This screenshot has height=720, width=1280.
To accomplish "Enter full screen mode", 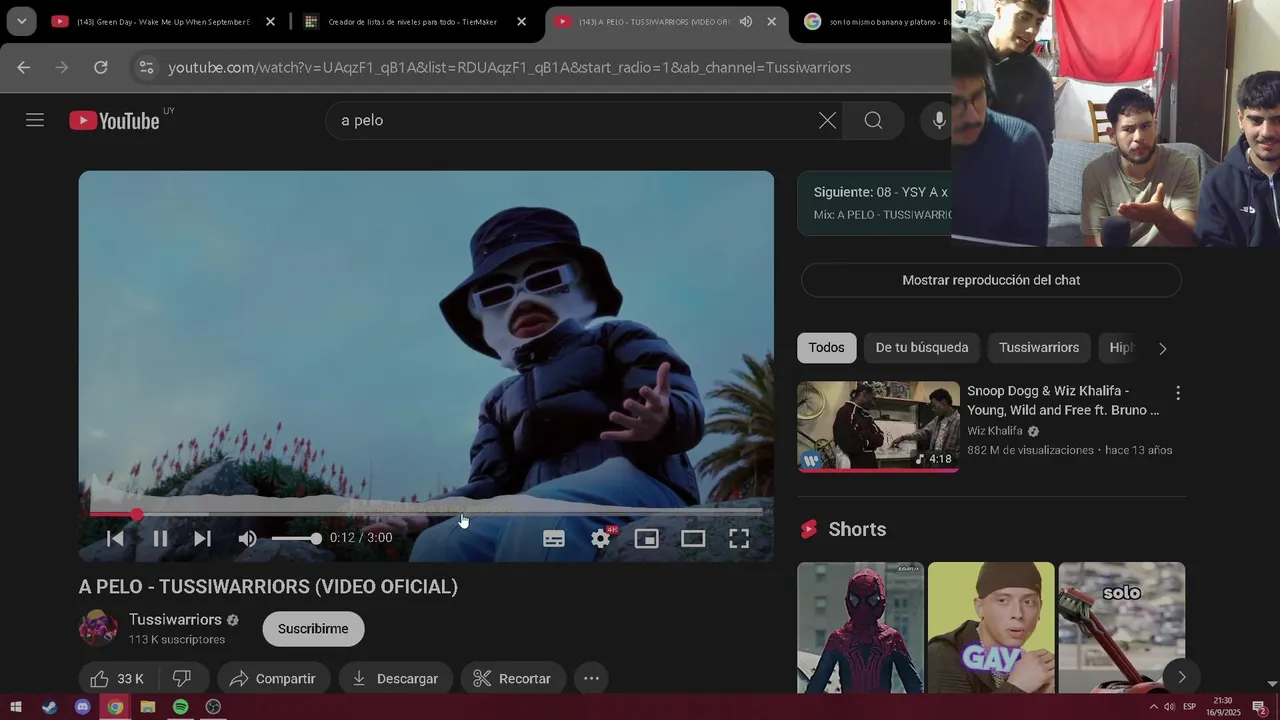I will pyautogui.click(x=739, y=538).
